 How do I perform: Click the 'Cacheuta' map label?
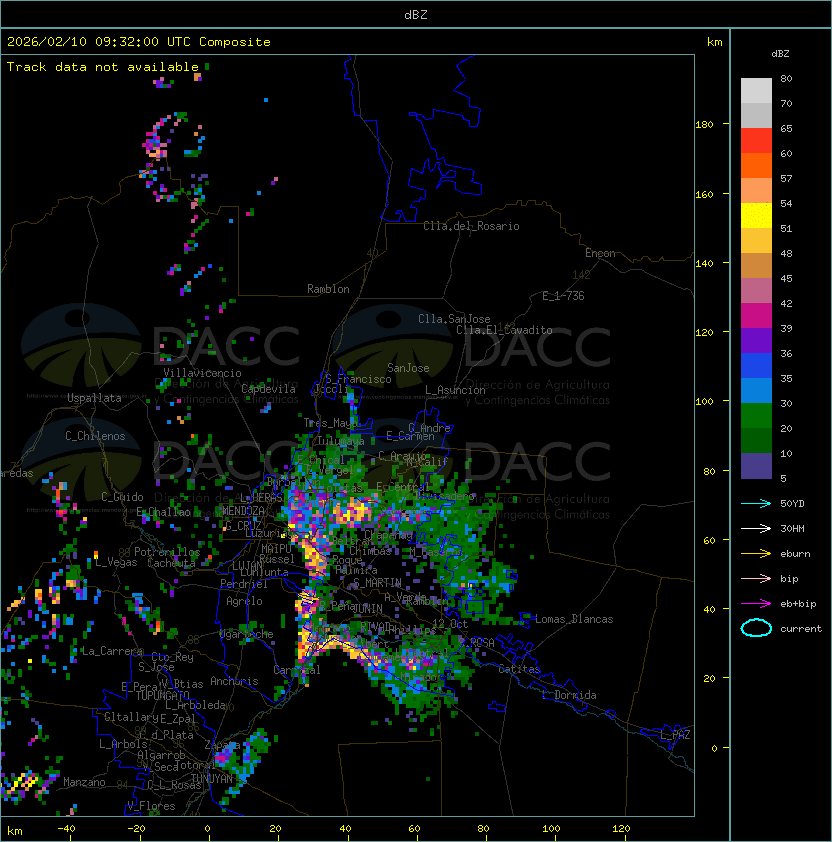click(171, 563)
